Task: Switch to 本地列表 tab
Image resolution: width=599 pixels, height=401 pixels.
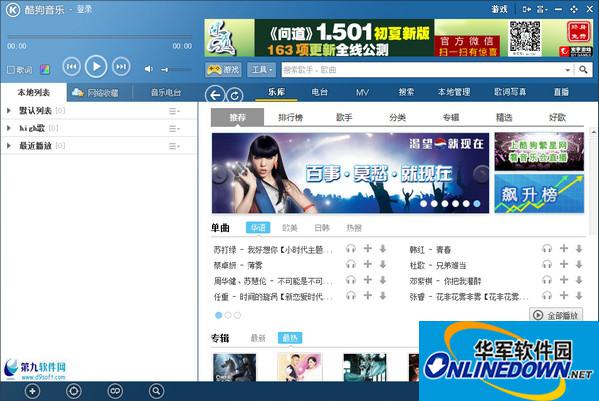Action: tap(34, 92)
